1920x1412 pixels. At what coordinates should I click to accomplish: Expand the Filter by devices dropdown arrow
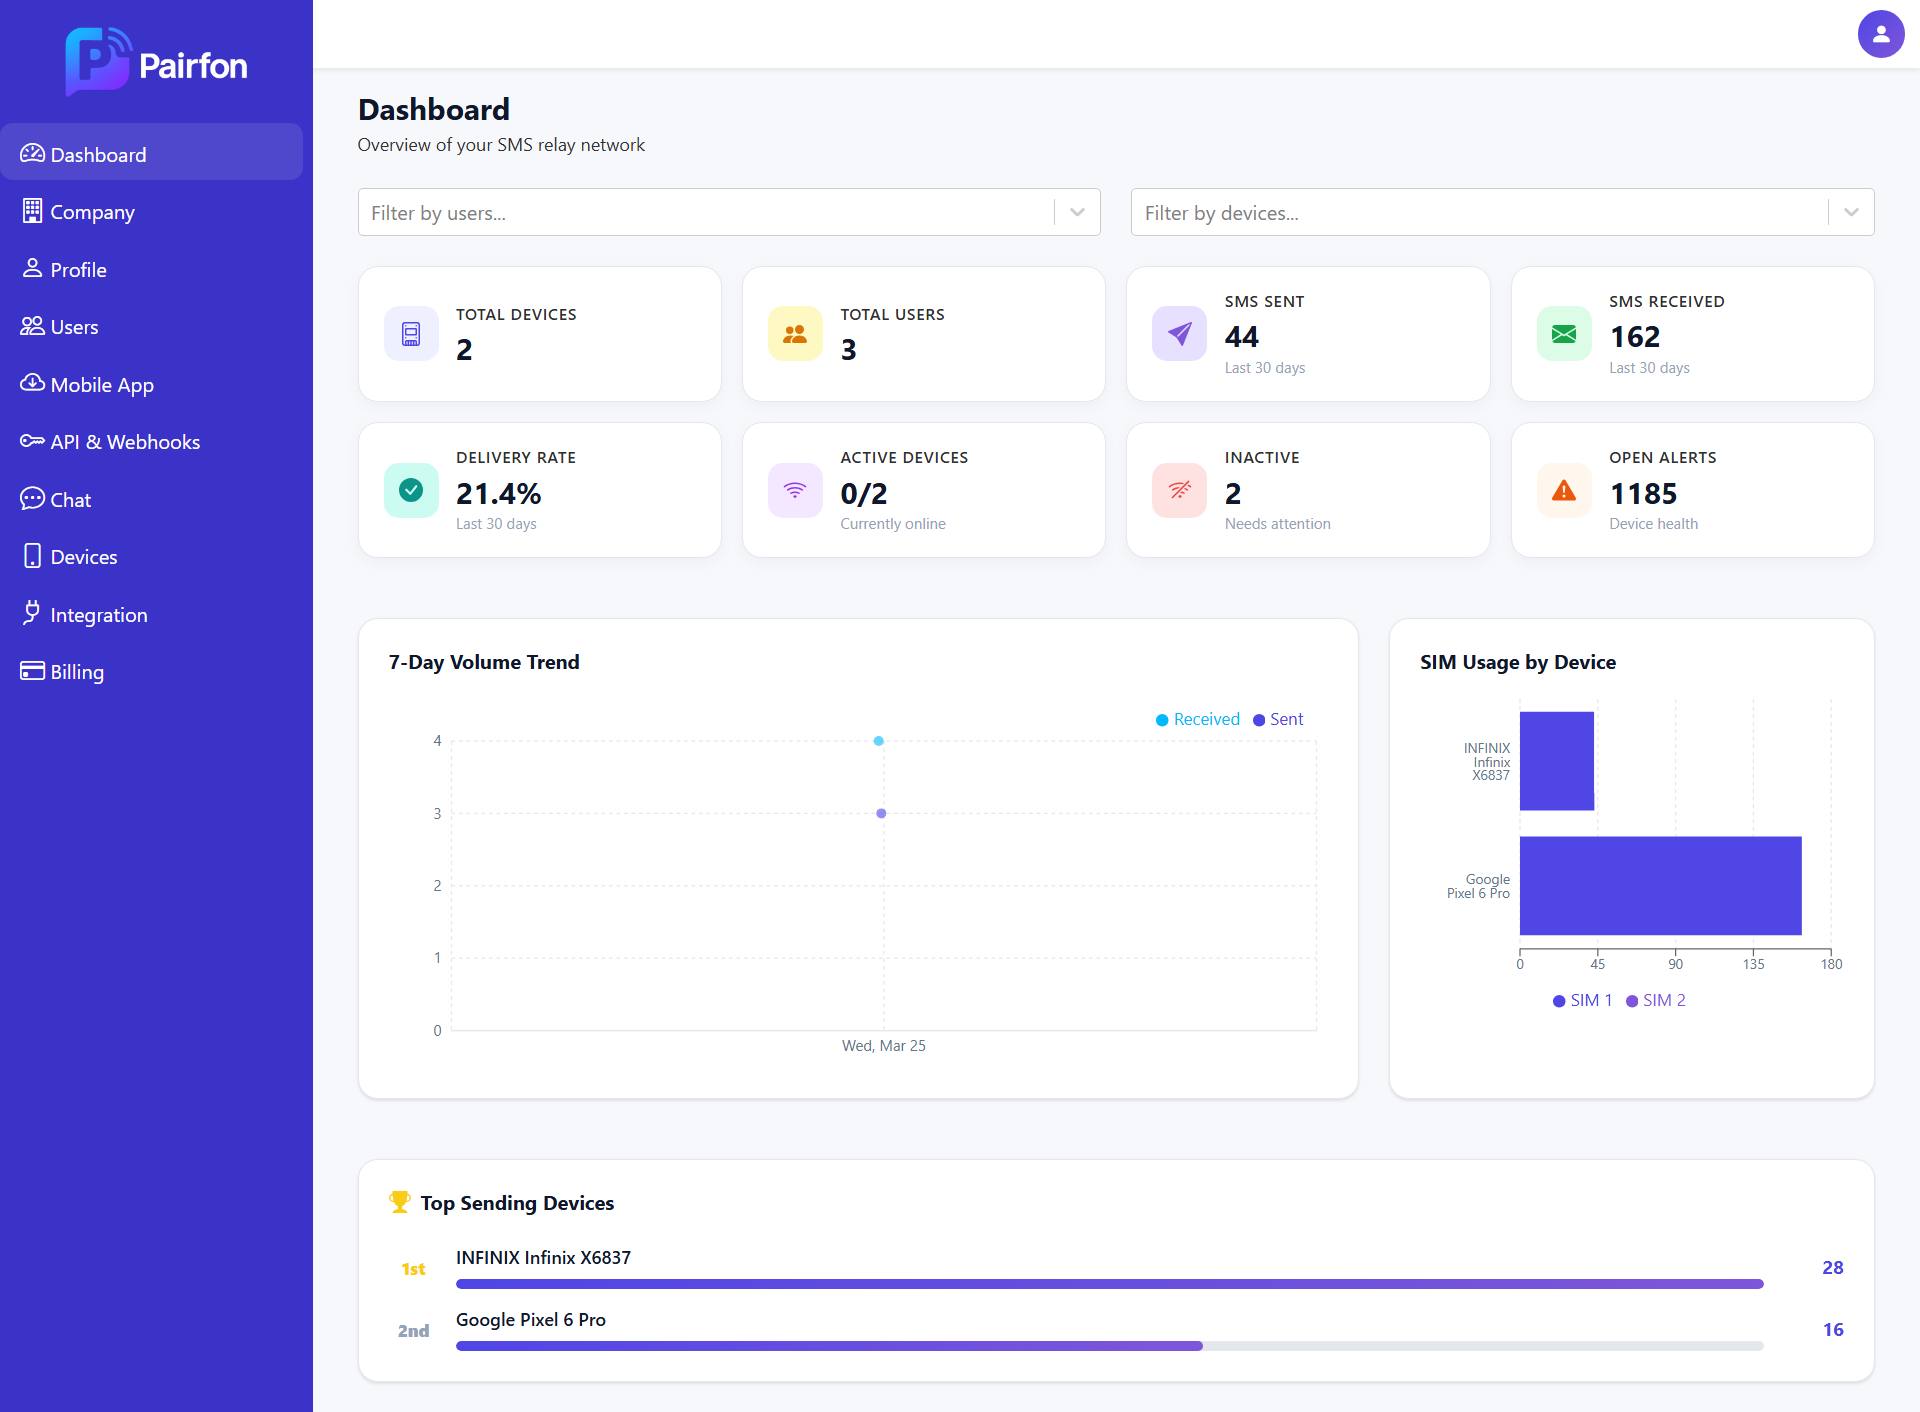(1851, 212)
